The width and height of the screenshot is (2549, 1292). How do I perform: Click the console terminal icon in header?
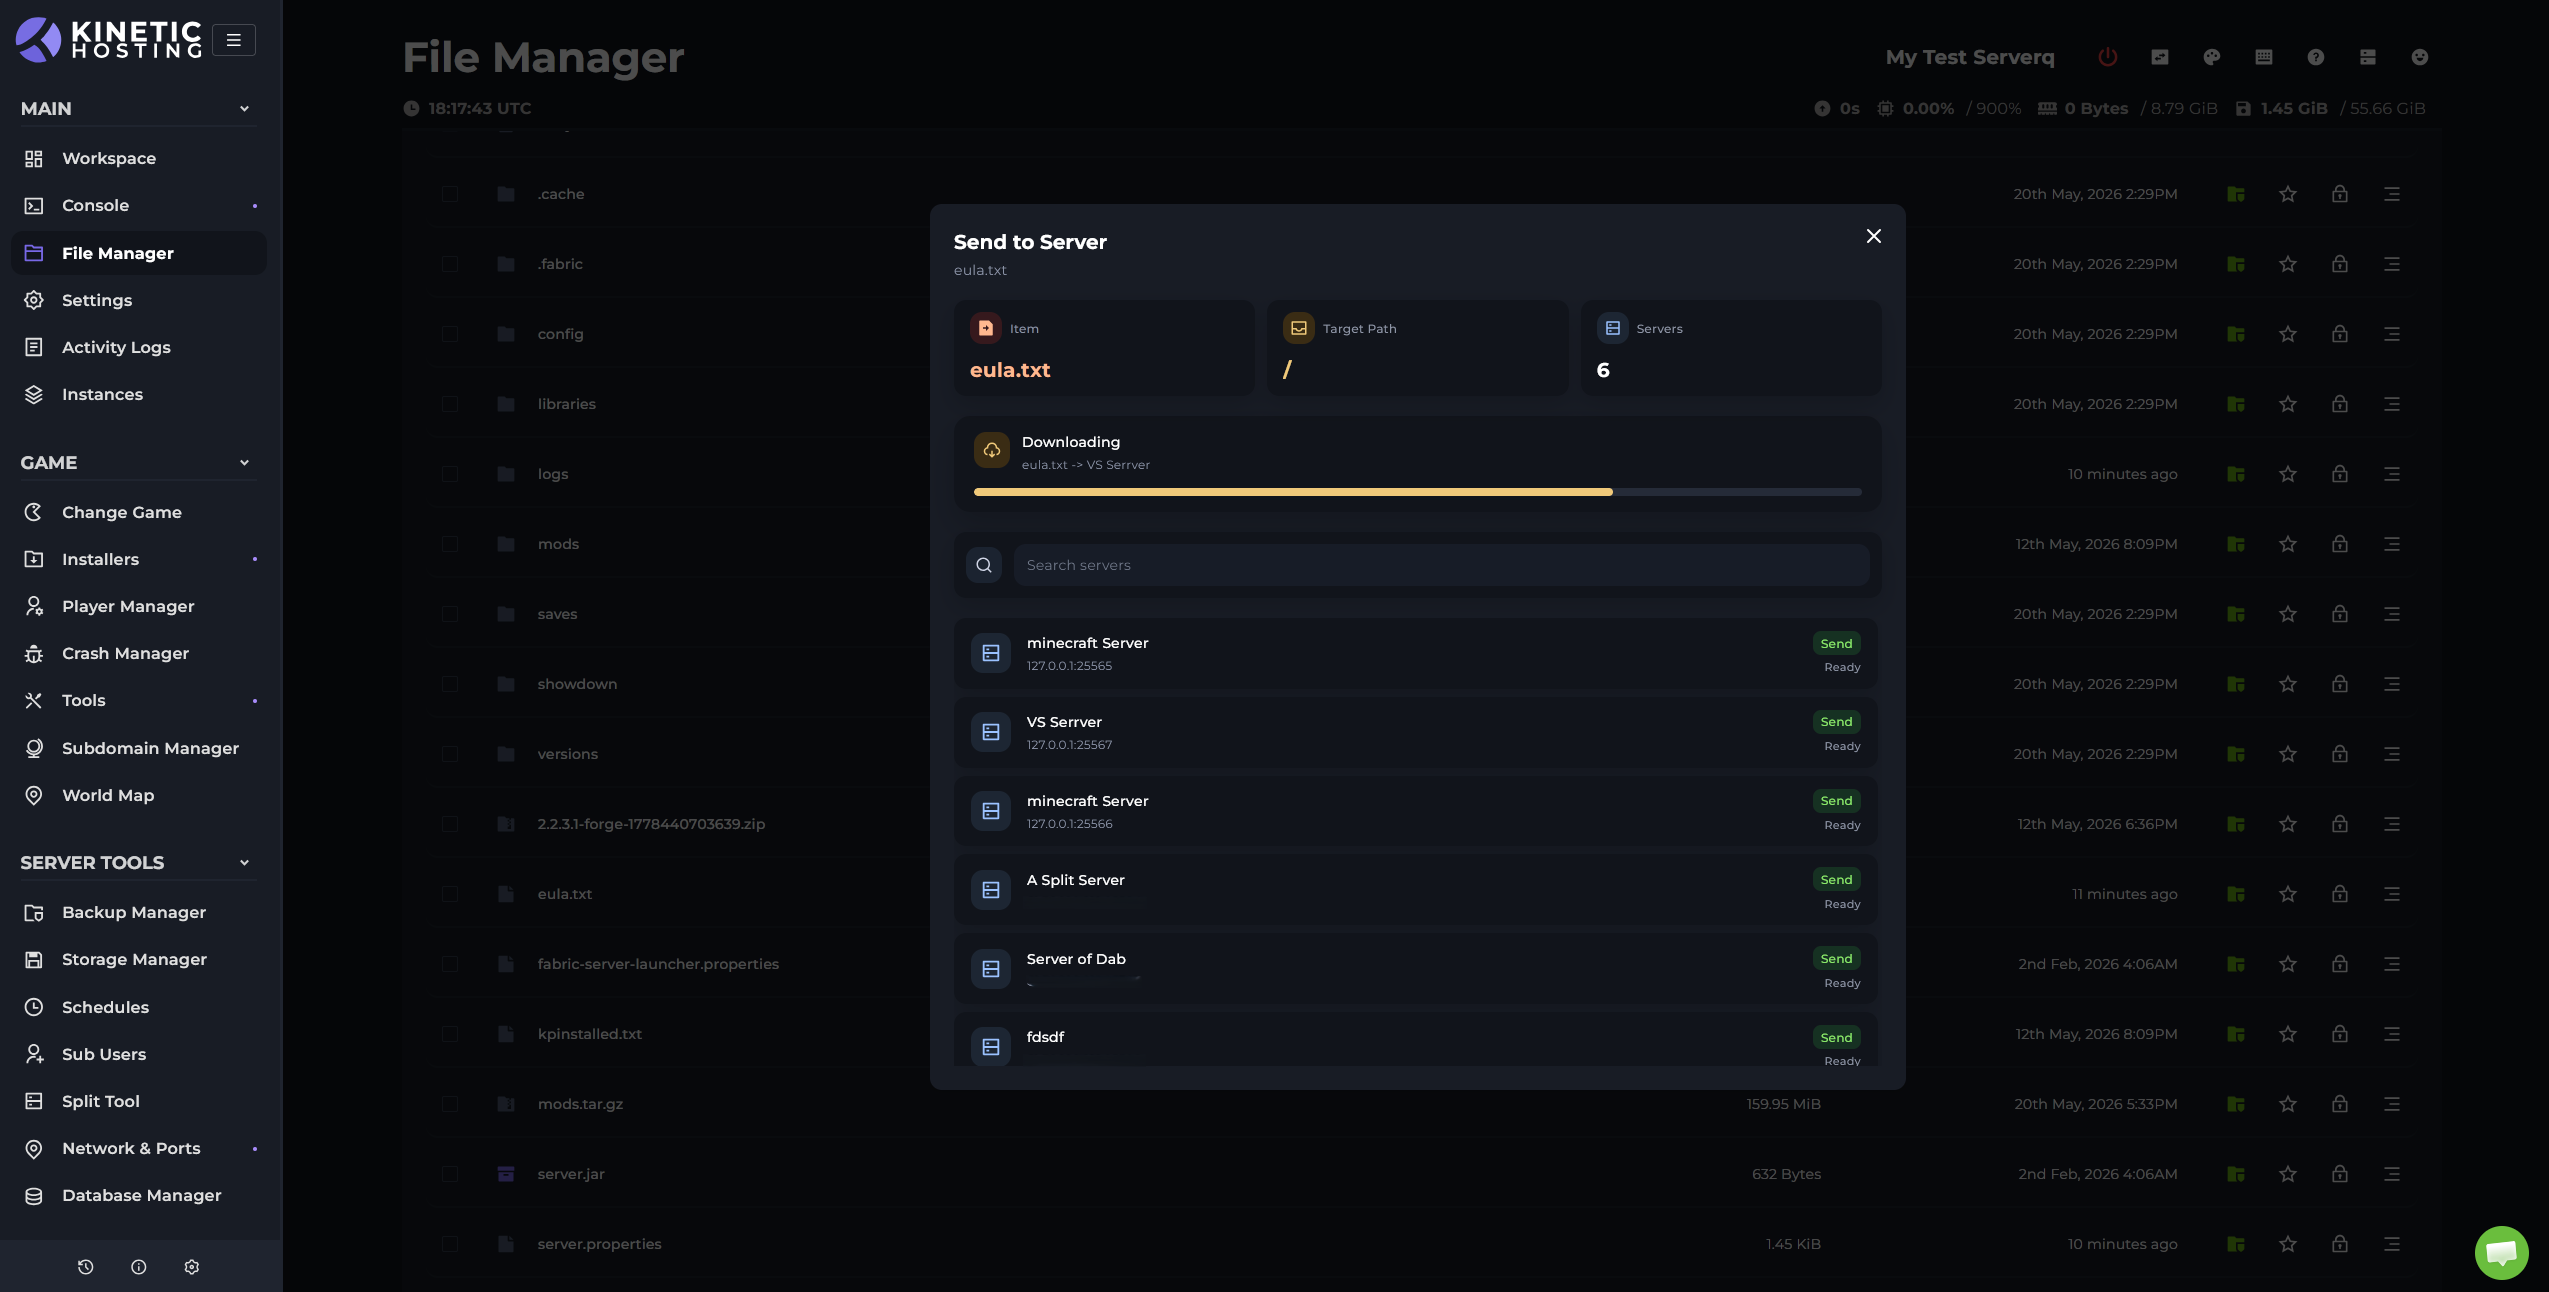click(2159, 57)
